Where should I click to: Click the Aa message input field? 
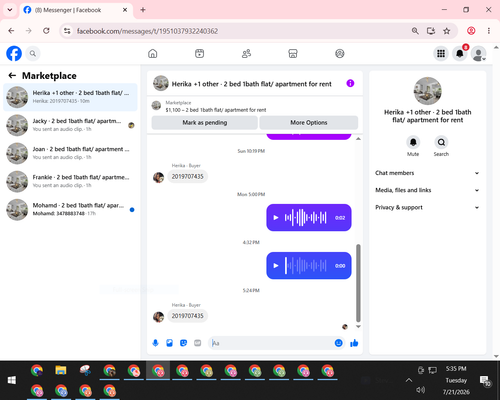(x=272, y=343)
